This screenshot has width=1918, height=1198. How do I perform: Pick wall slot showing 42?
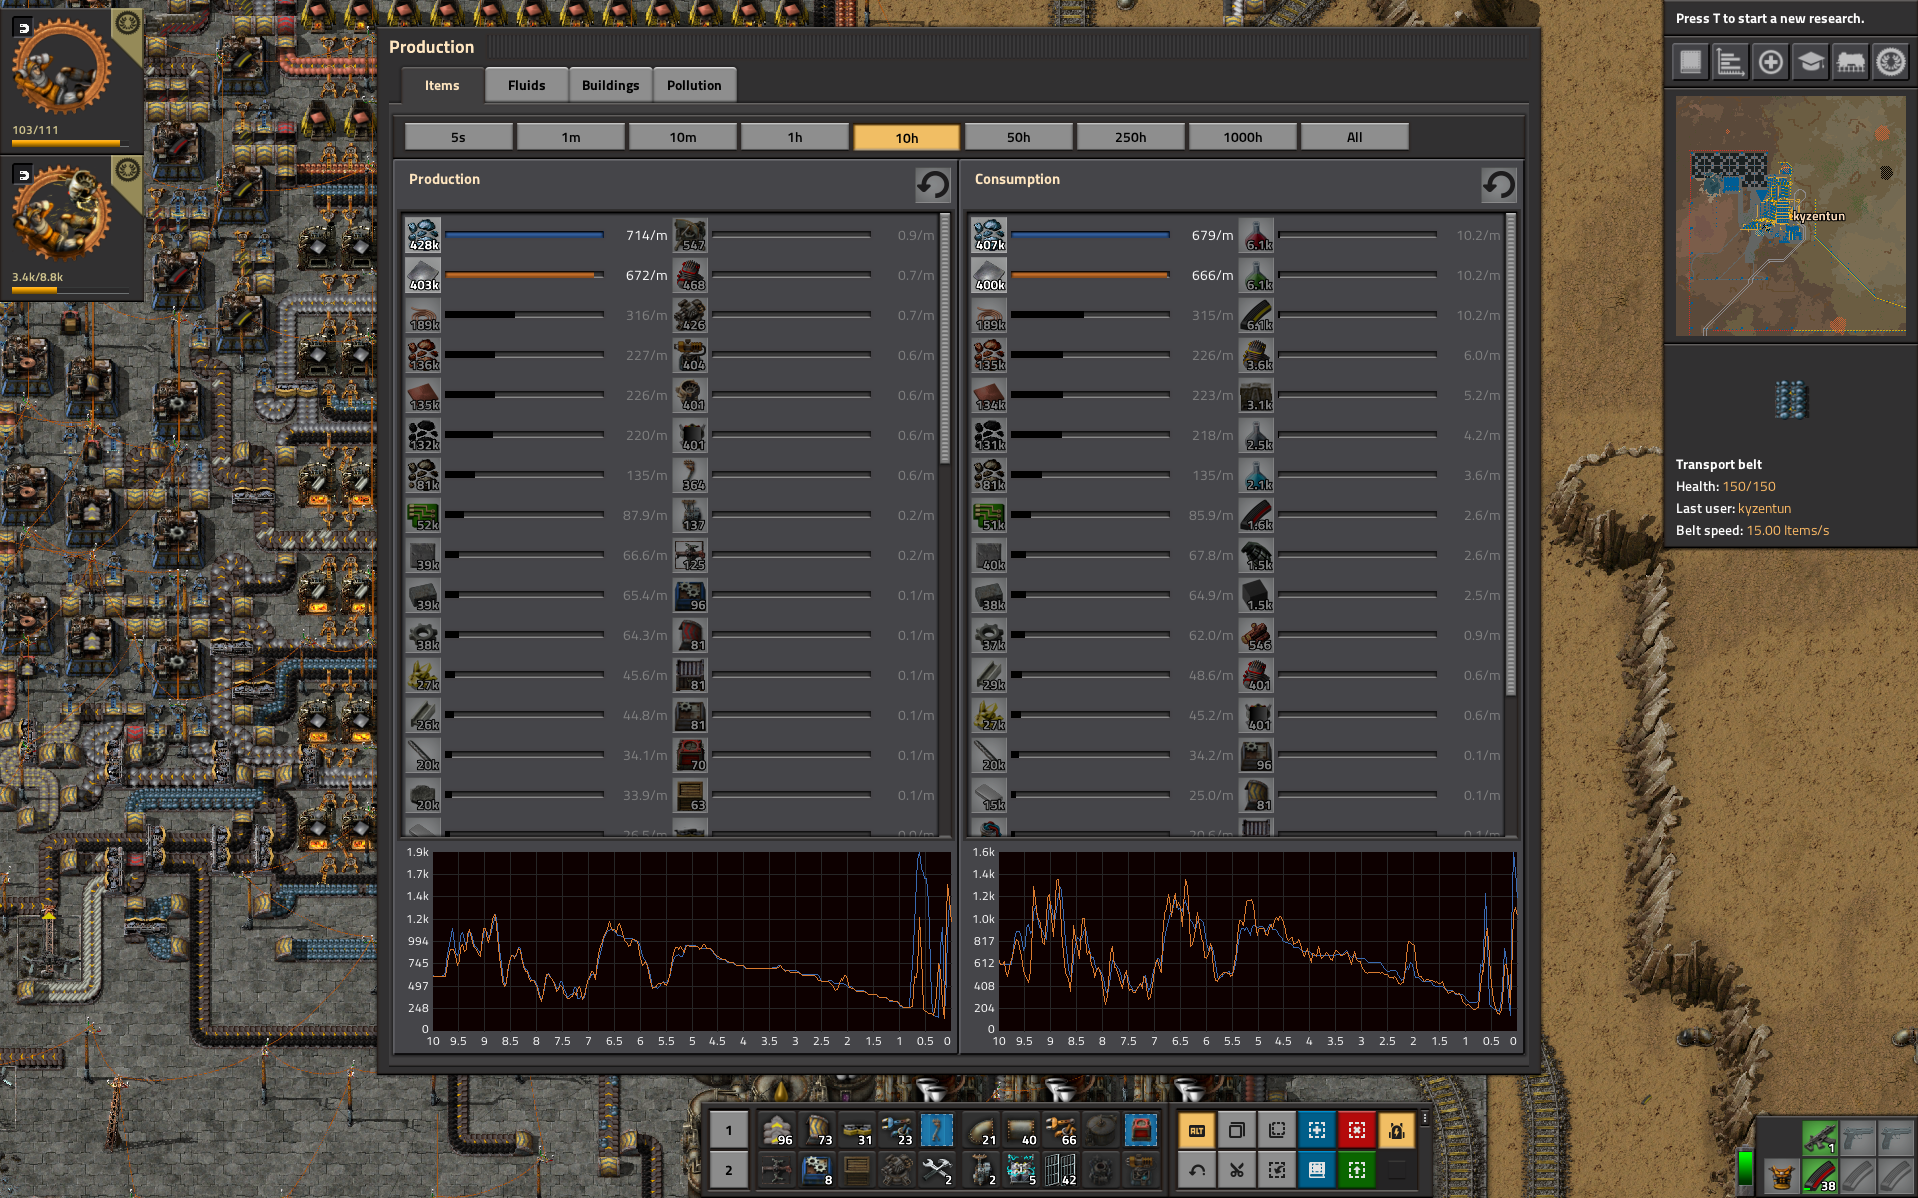1061,1170
